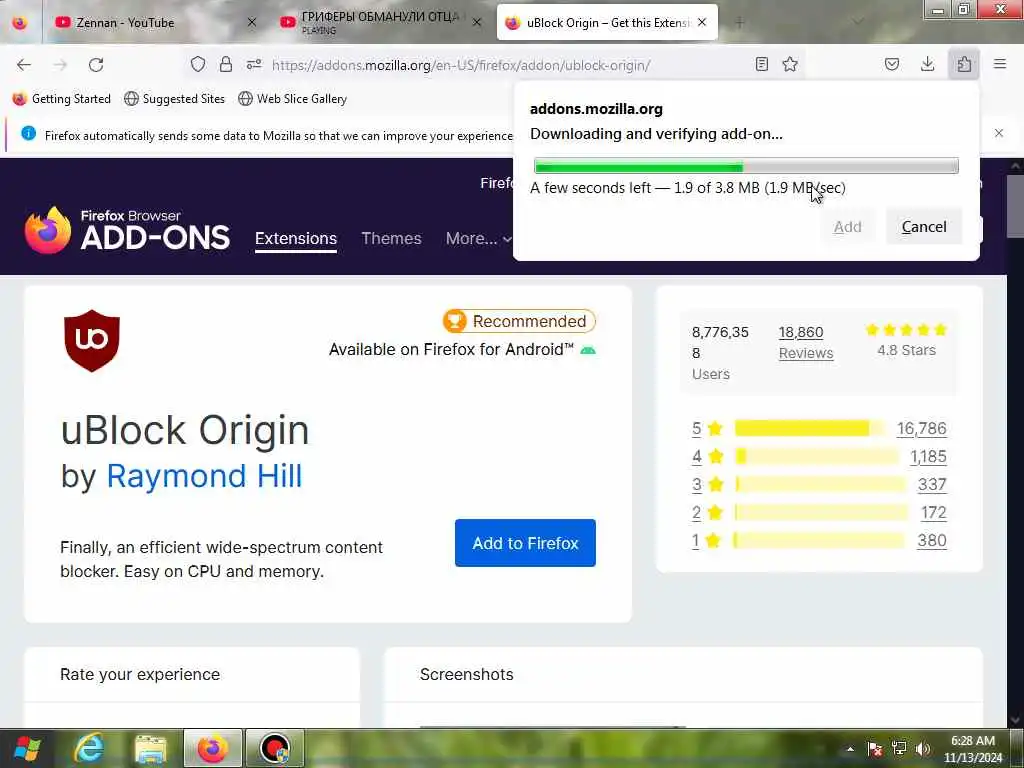Open the Save to Pocket icon
Screen dimensions: 1024x768
tap(892, 64)
